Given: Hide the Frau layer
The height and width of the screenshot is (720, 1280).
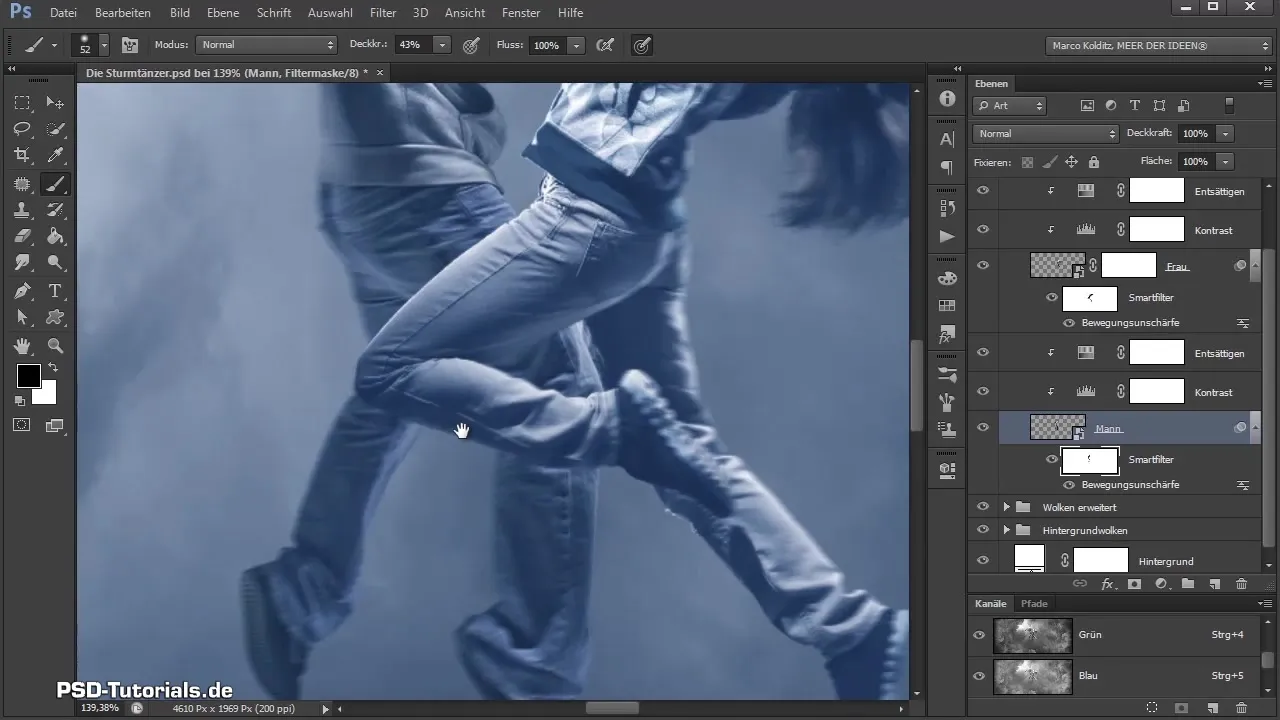Looking at the screenshot, I should (982, 265).
